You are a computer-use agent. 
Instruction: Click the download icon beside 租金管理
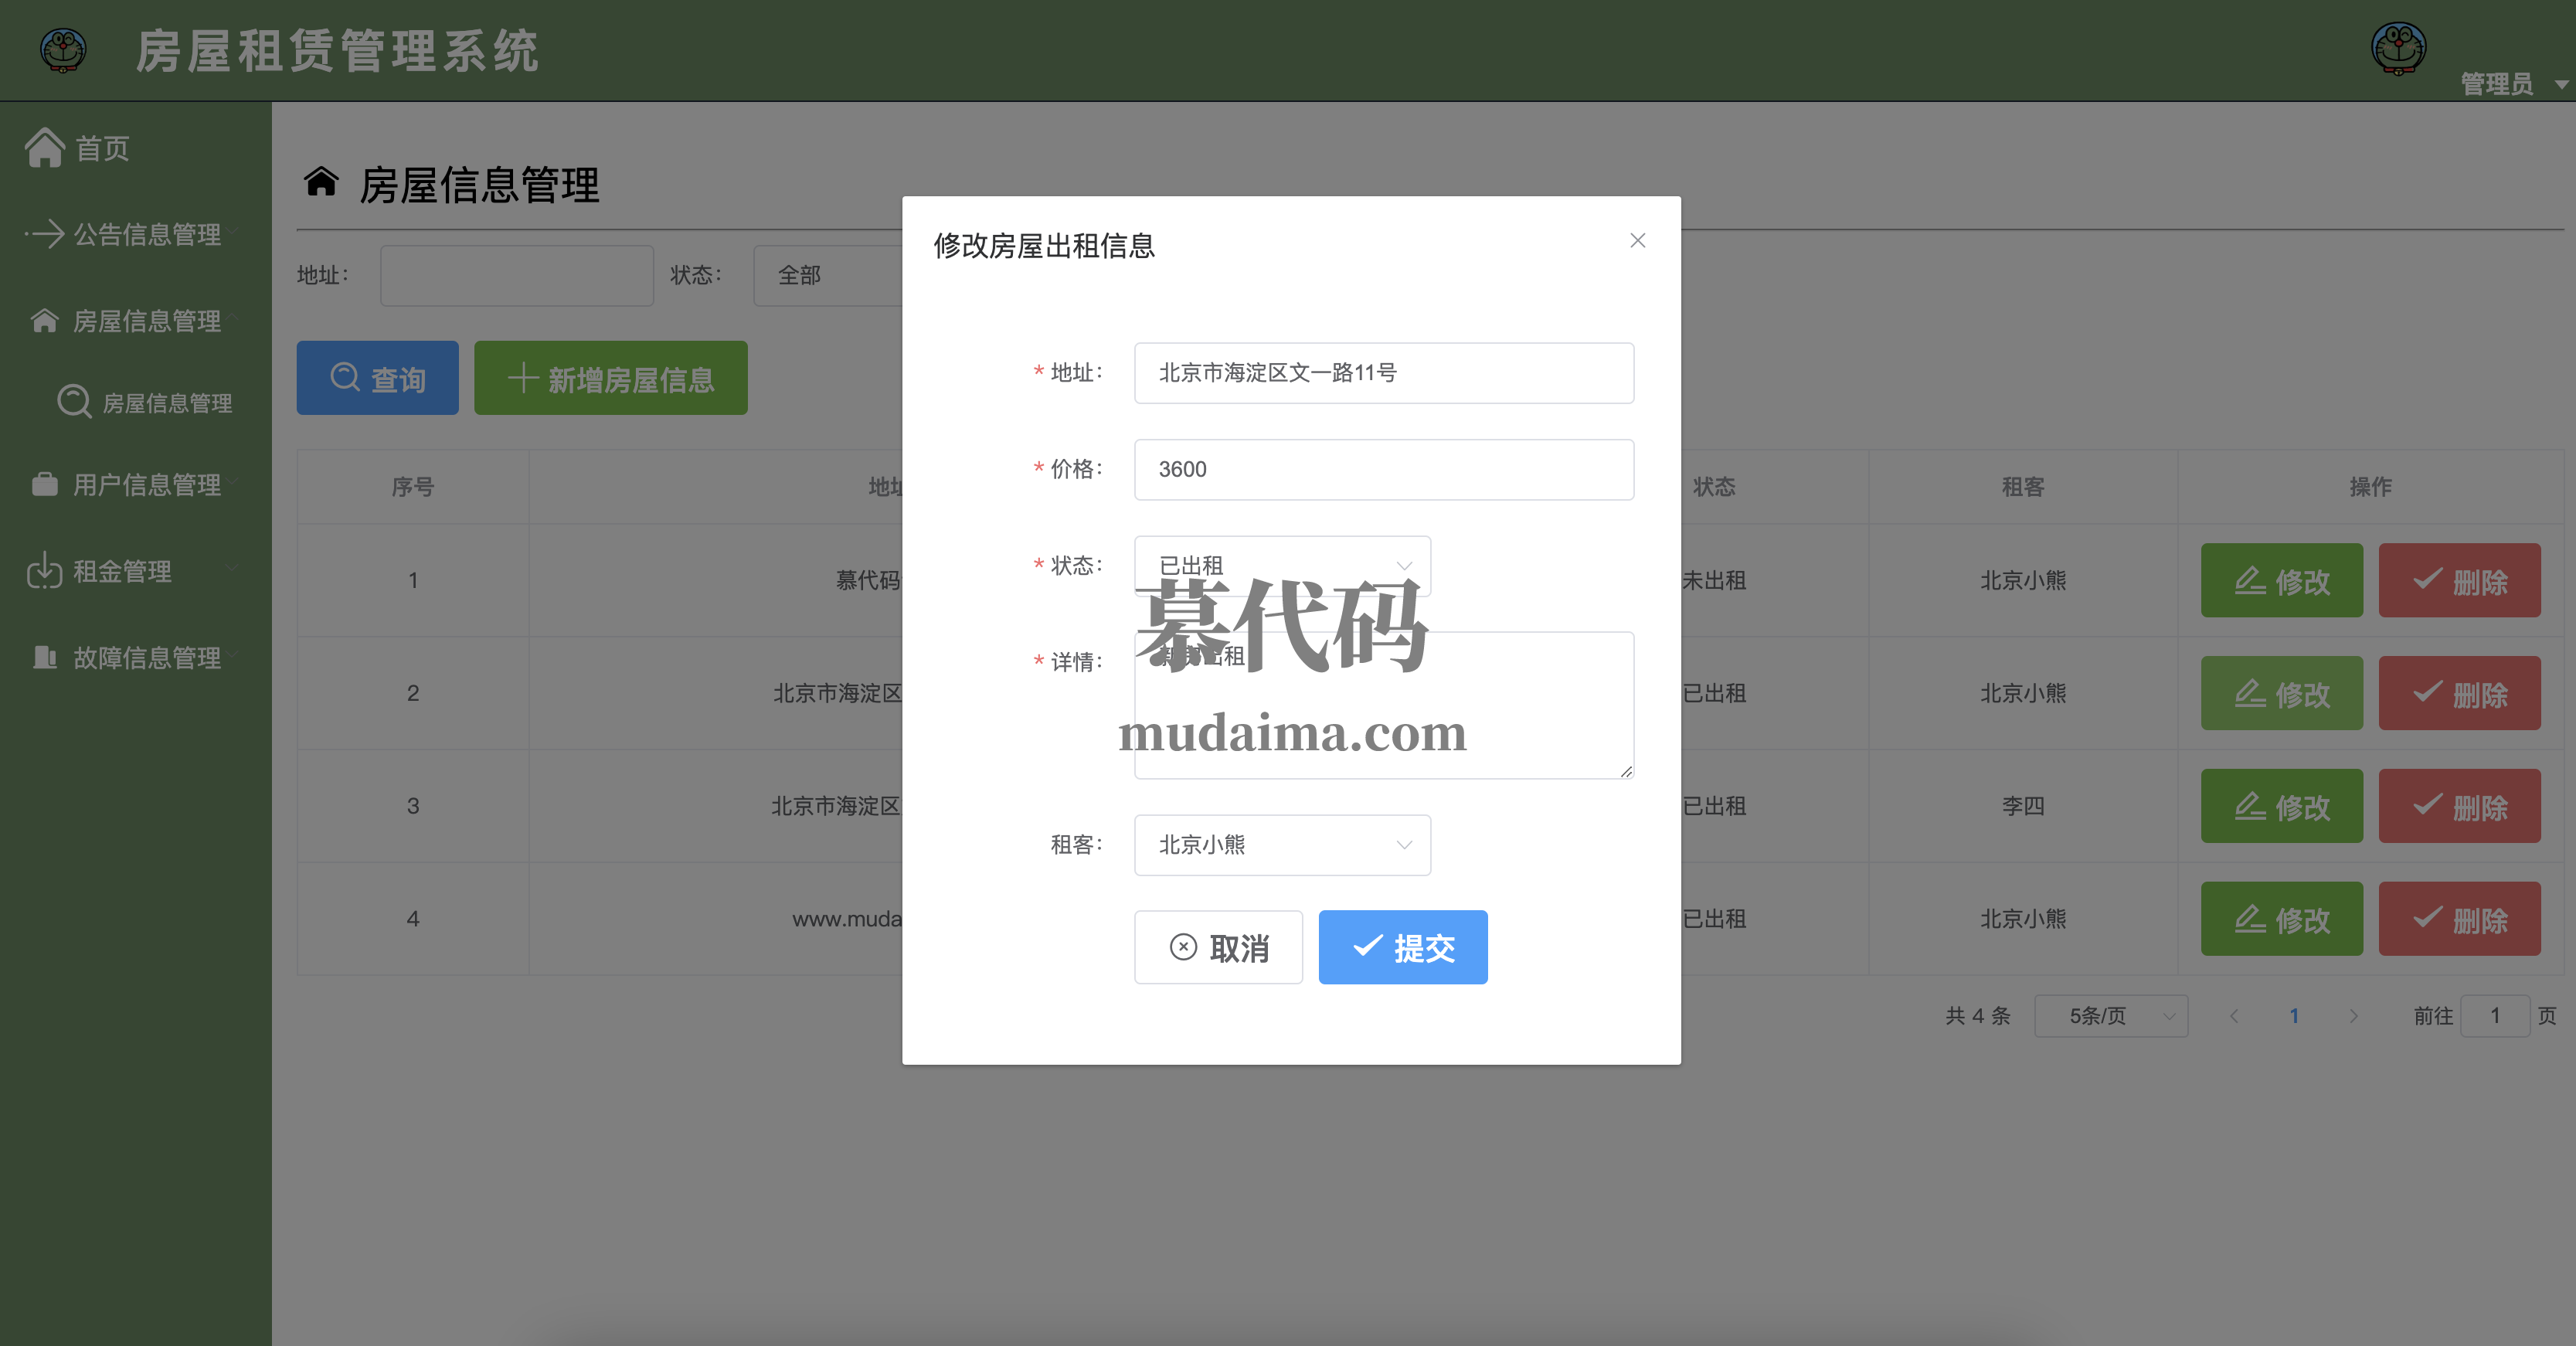pos(45,571)
